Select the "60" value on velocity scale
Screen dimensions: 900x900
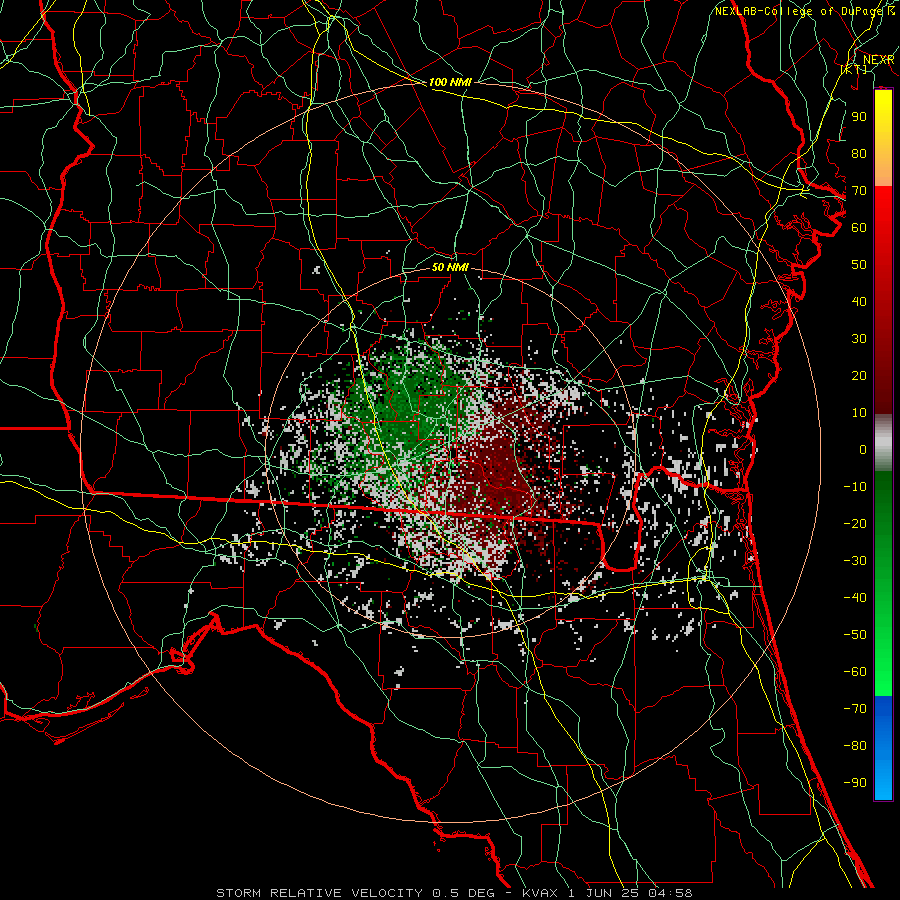tap(859, 227)
